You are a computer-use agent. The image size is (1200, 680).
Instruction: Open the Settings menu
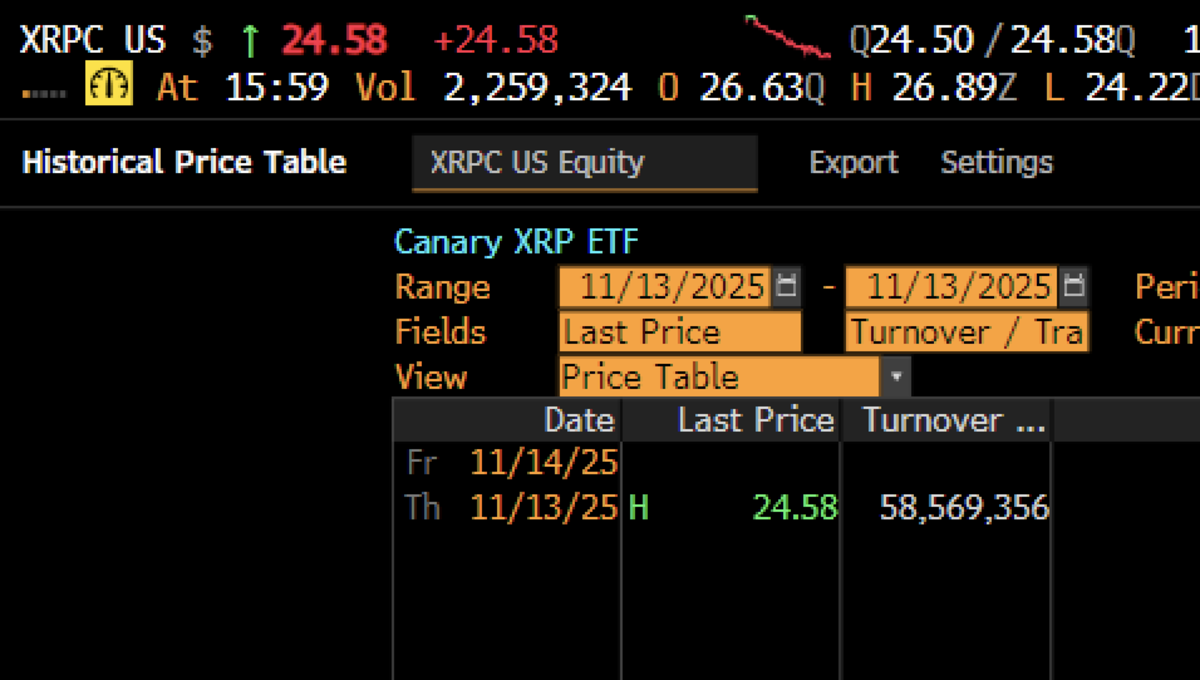coord(996,163)
